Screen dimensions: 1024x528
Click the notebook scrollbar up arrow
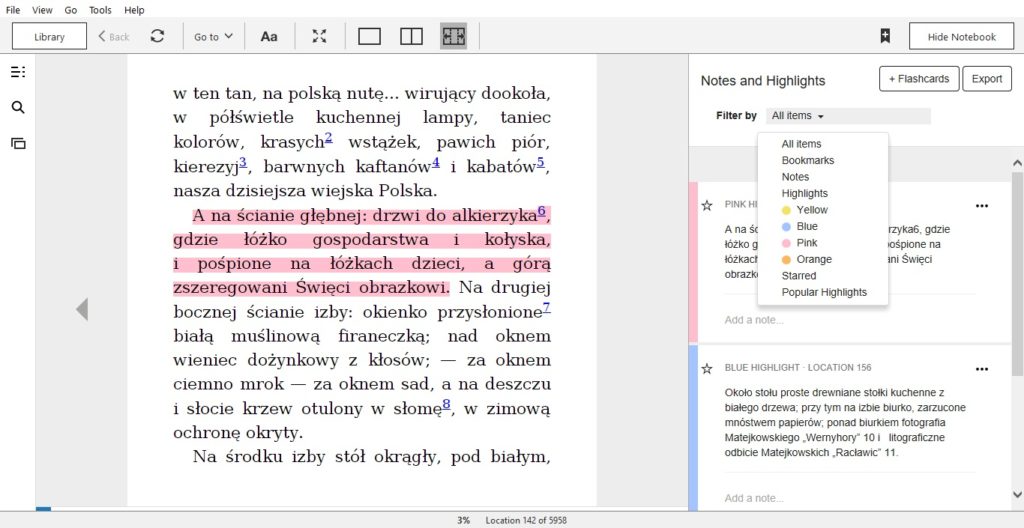coord(1017,163)
